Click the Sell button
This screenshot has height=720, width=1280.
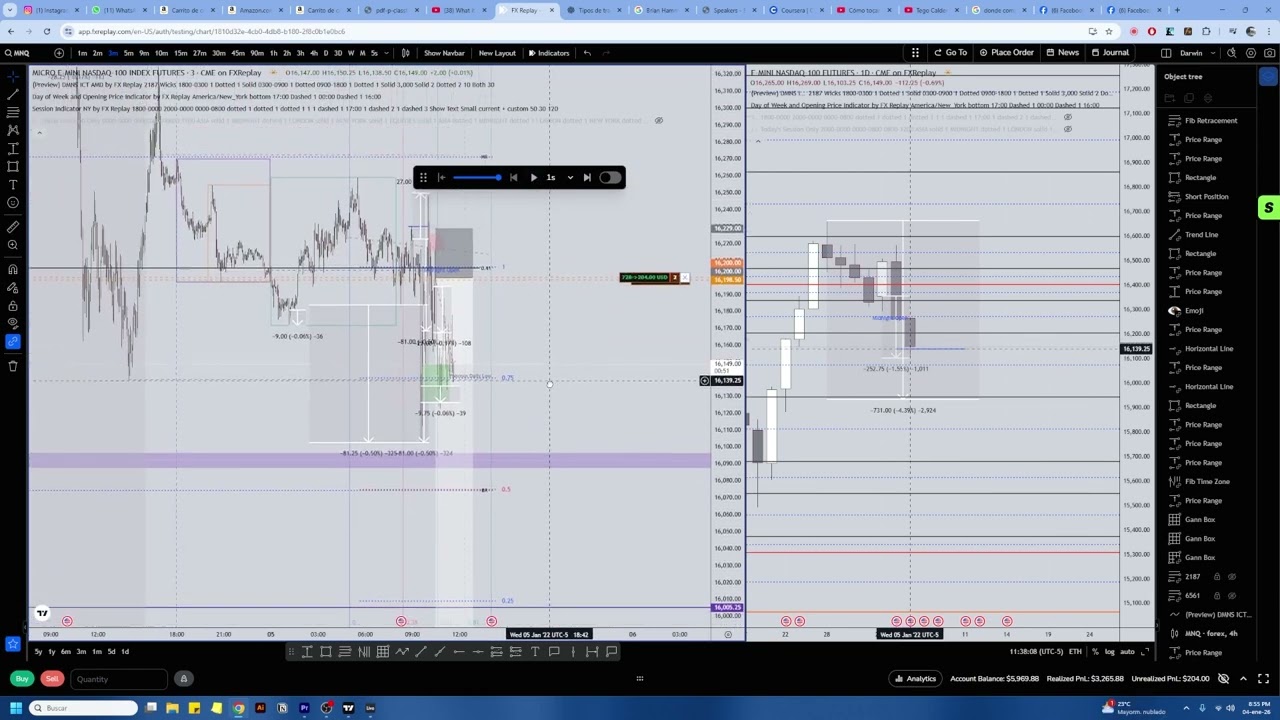[51, 679]
